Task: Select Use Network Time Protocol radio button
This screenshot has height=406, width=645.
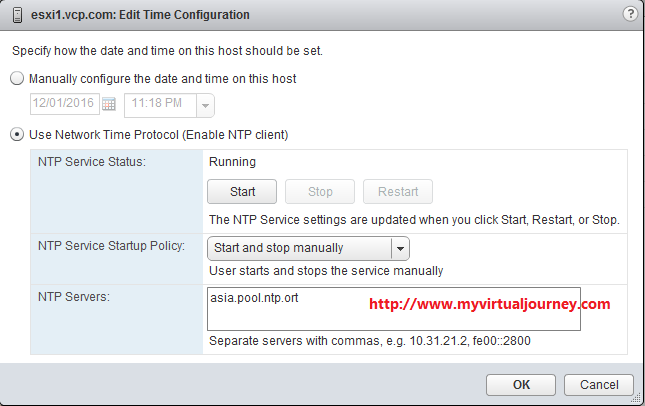Action: tap(17, 135)
